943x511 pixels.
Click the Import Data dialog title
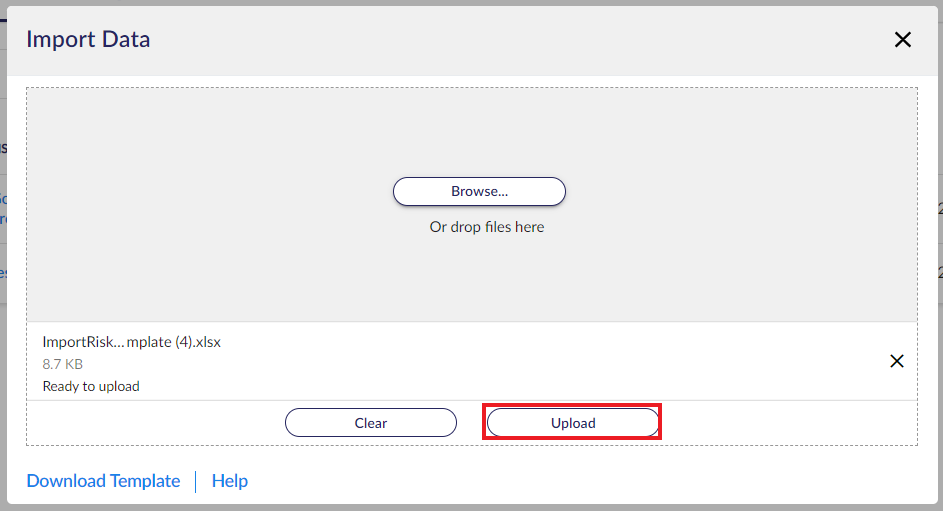click(88, 39)
